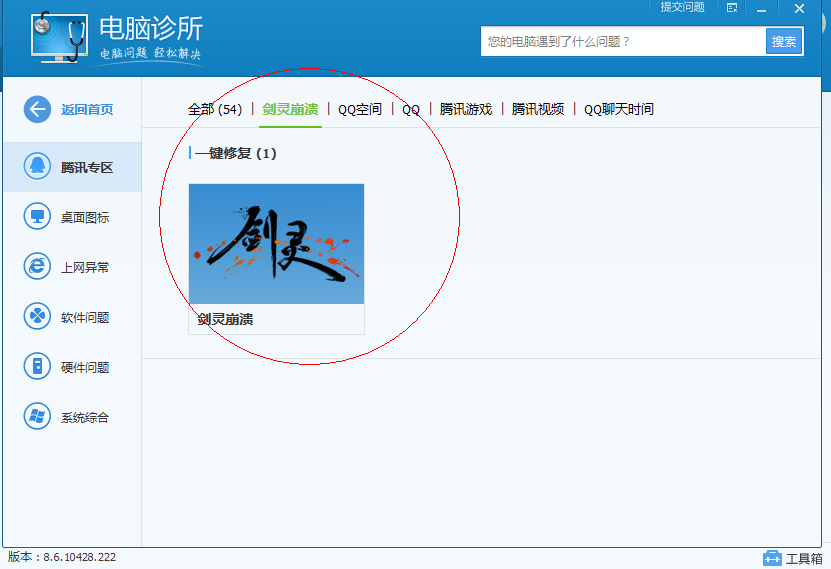Select the 桌面图标 sidebar label
Image resolution: width=831 pixels, height=569 pixels.
[85, 217]
